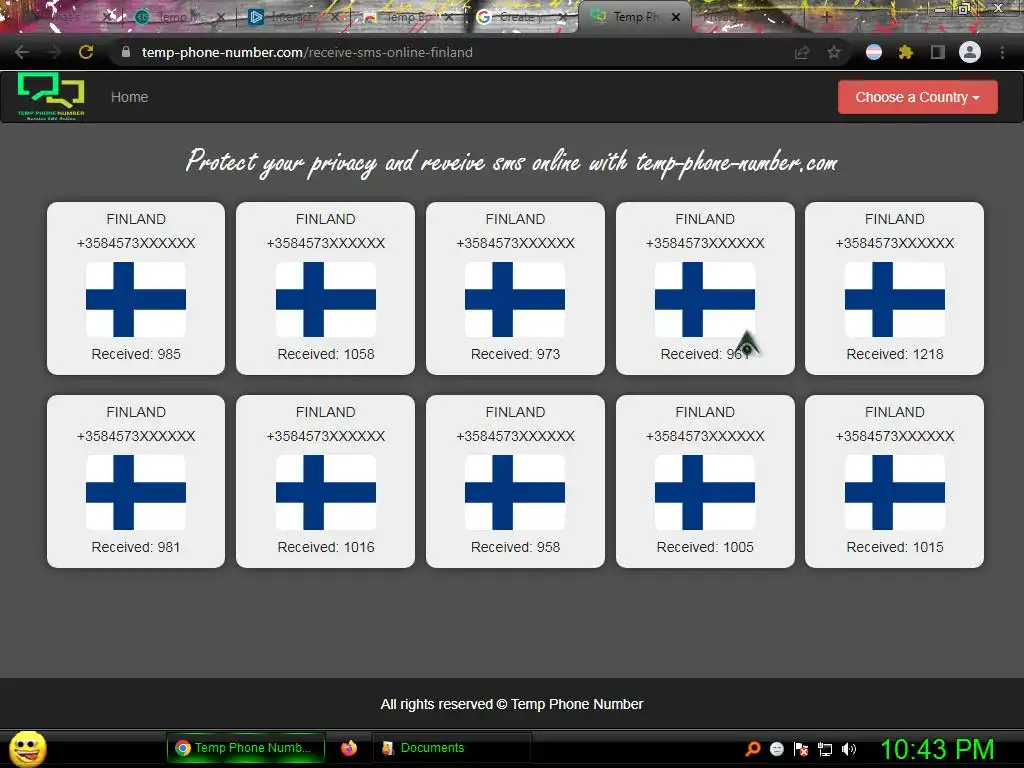
Task: Click the flag above Received: 1015
Action: 895,492
